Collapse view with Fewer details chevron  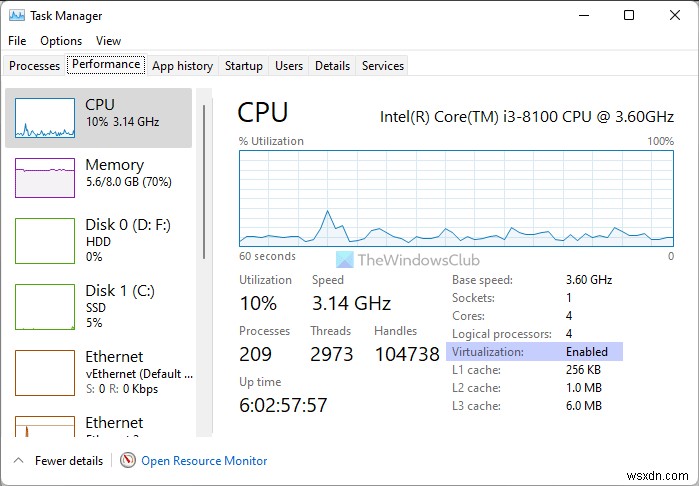pyautogui.click(x=17, y=461)
